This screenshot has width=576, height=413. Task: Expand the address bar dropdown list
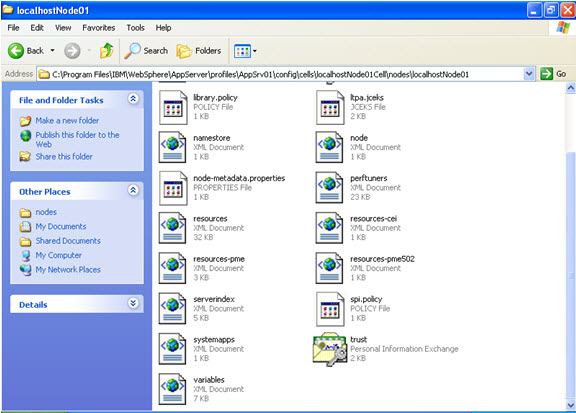point(528,74)
